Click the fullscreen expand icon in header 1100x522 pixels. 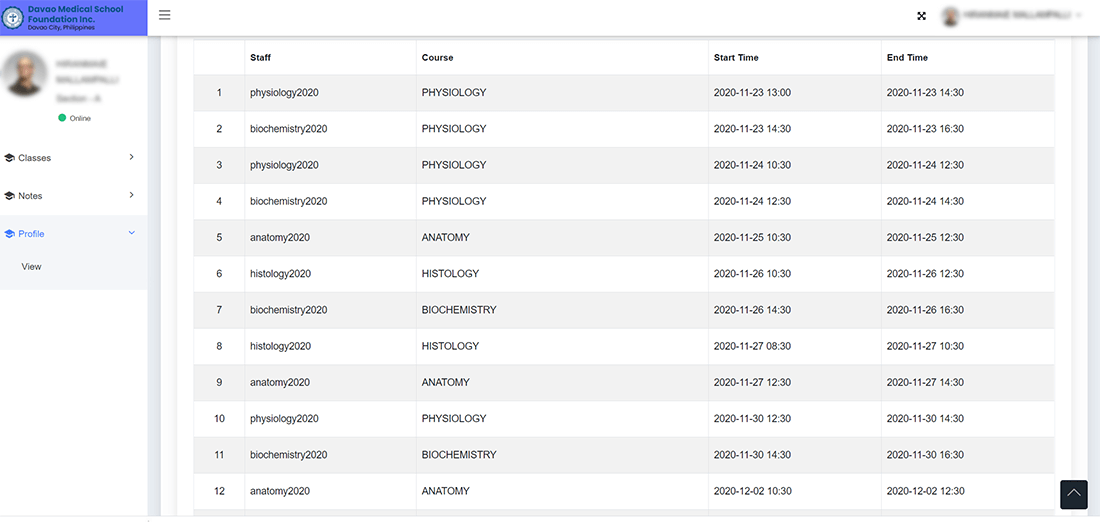[922, 16]
